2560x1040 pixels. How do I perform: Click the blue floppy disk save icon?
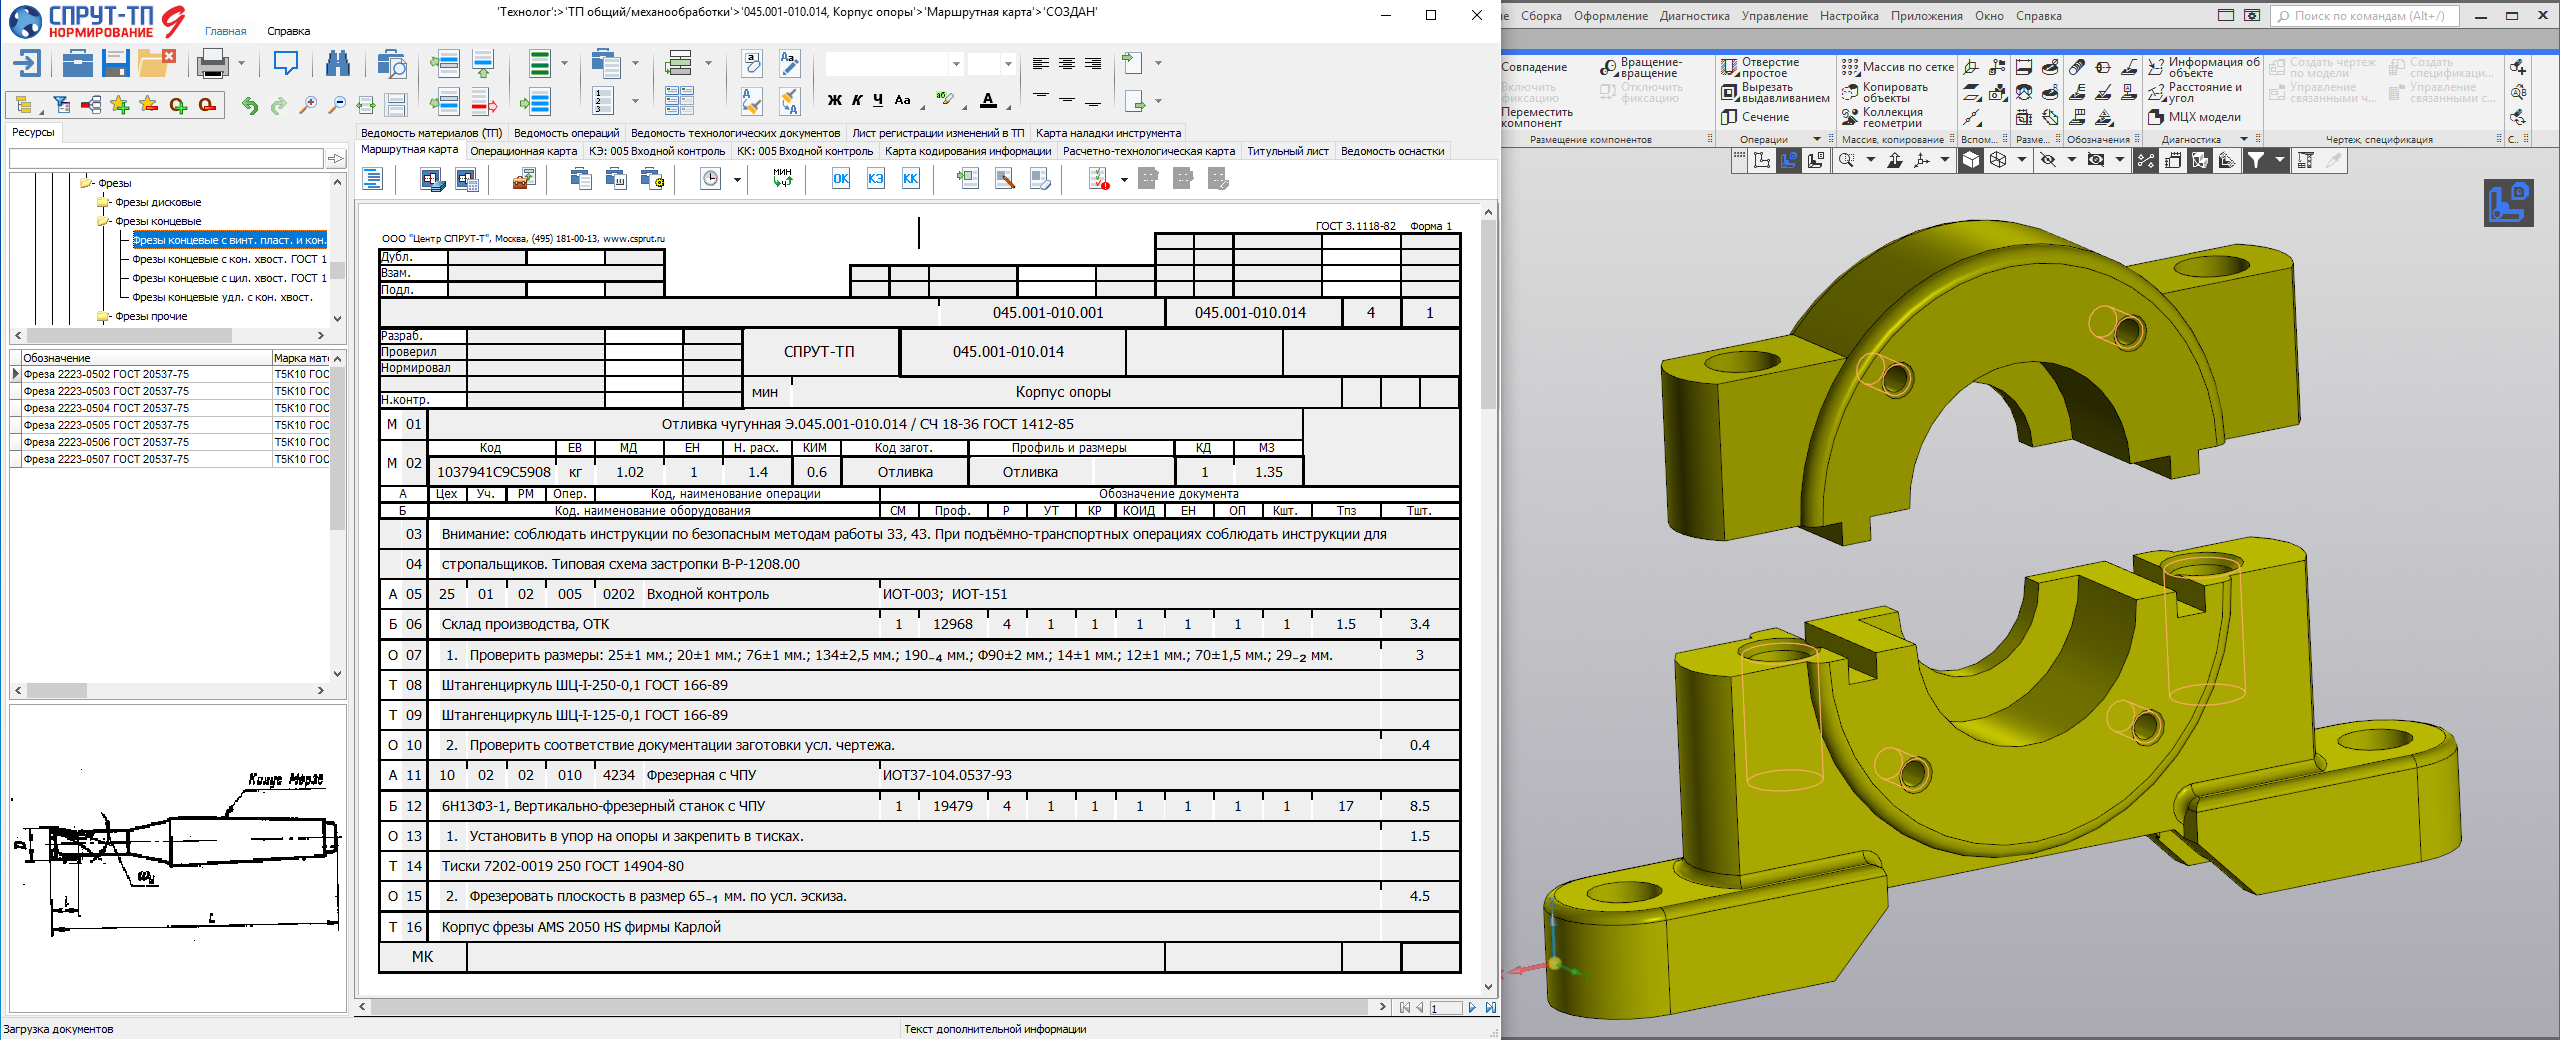[x=116, y=64]
